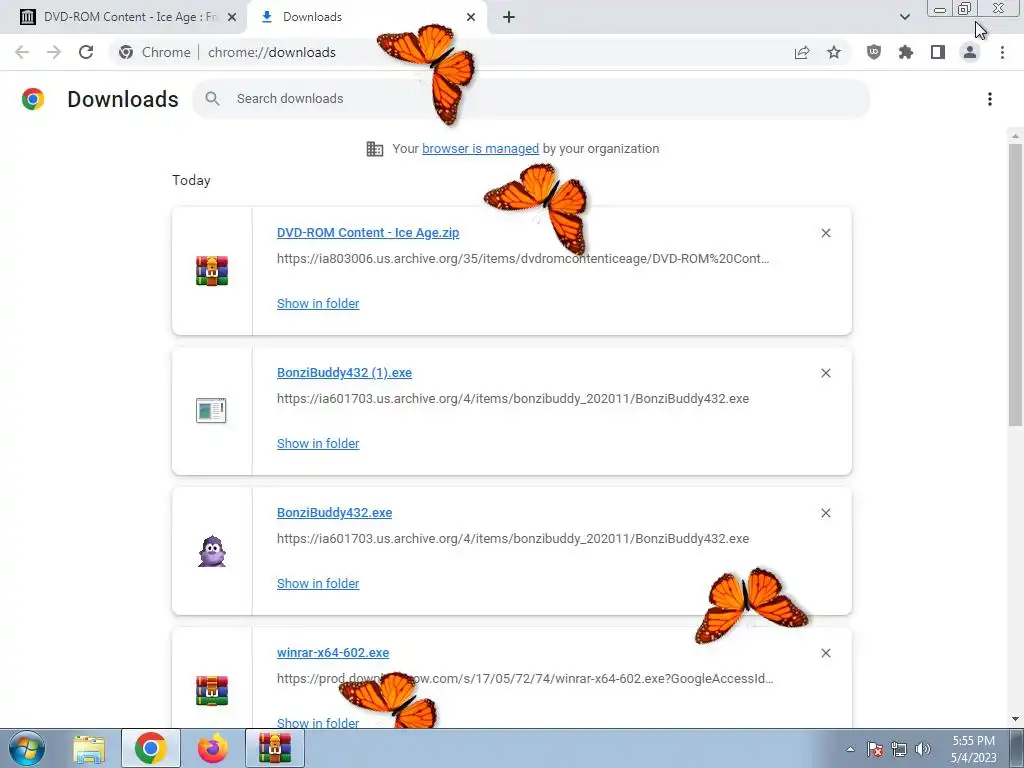
Task: Open the Action Center flag tray icon
Action: point(875,749)
